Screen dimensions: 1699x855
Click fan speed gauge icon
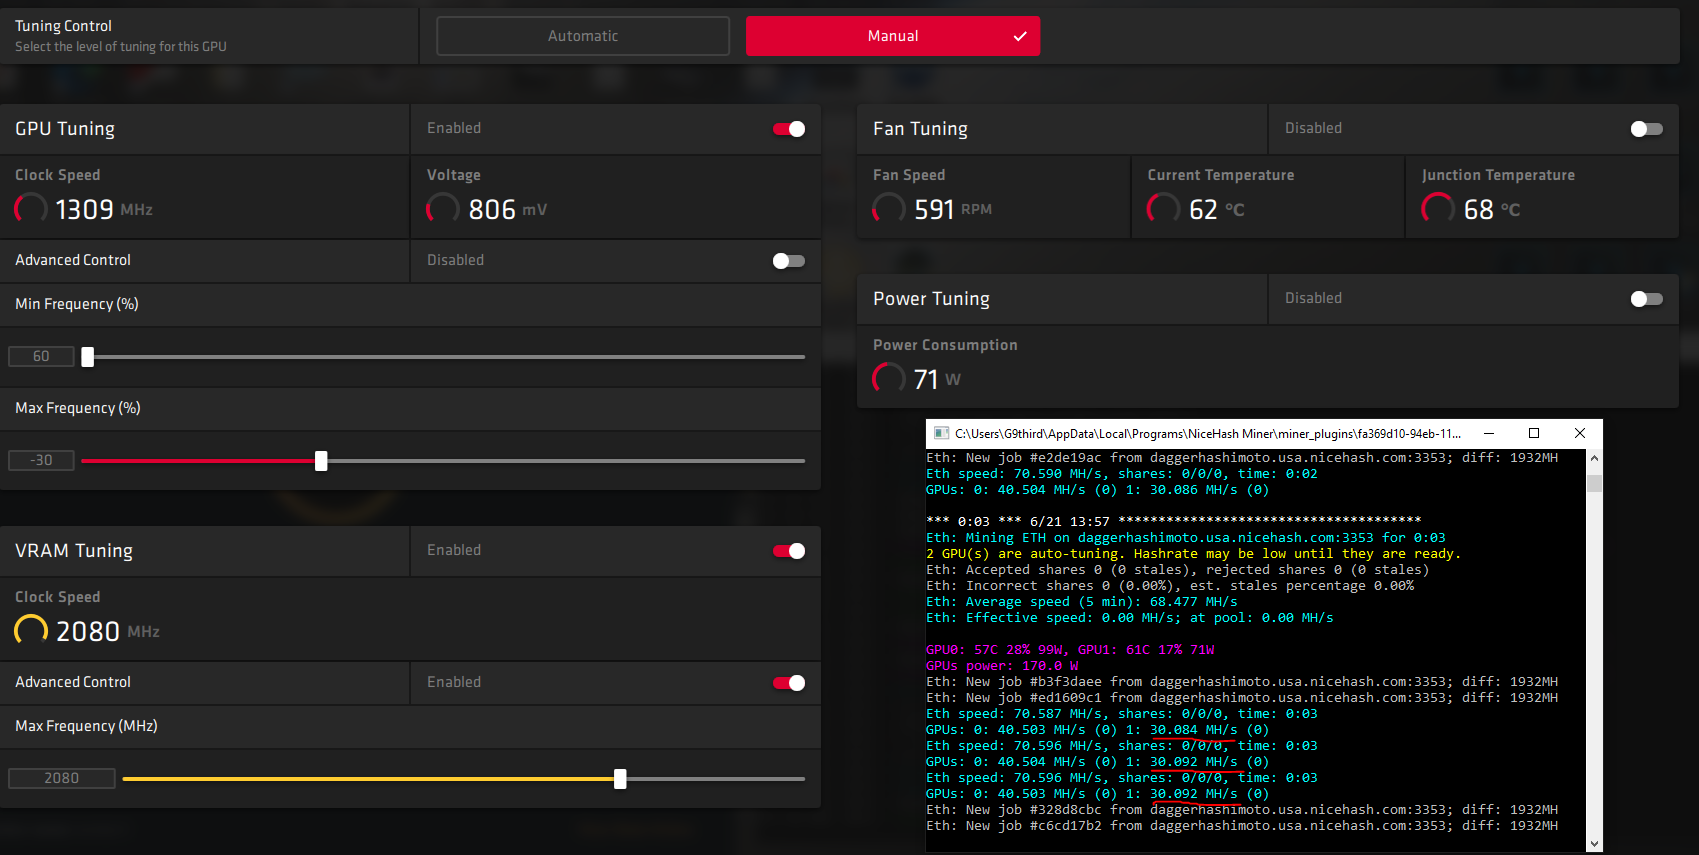(x=889, y=209)
